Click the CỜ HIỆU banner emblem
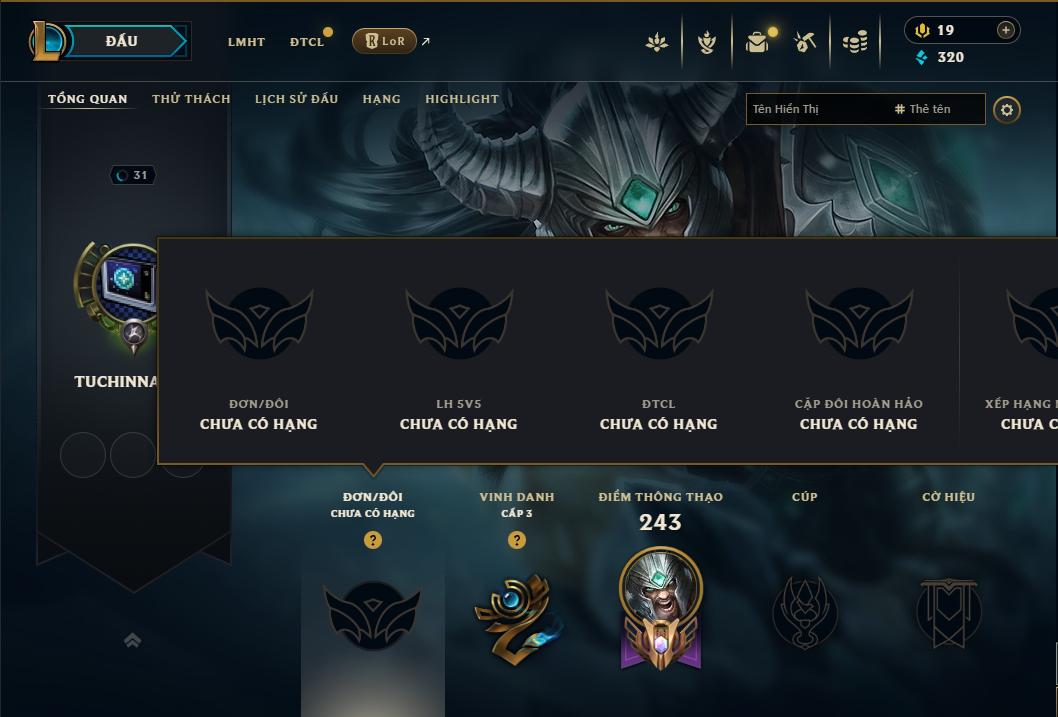Image resolution: width=1058 pixels, height=717 pixels. (x=948, y=612)
